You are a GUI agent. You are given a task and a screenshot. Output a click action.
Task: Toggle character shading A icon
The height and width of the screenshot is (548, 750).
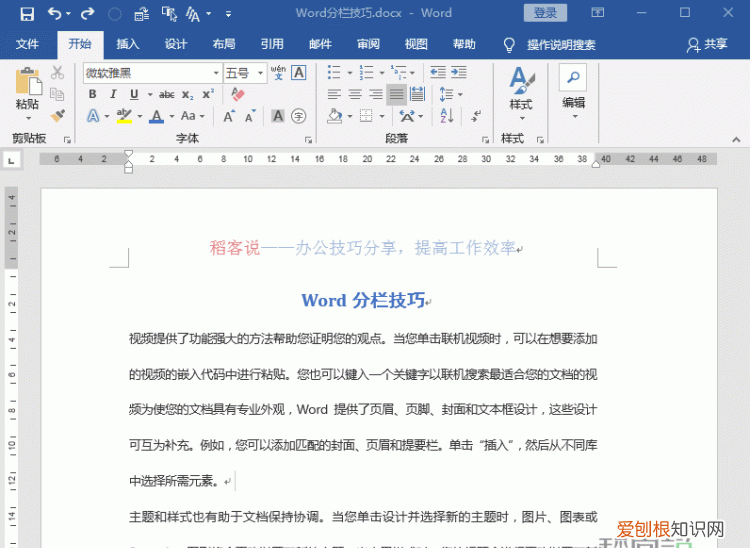tap(278, 116)
